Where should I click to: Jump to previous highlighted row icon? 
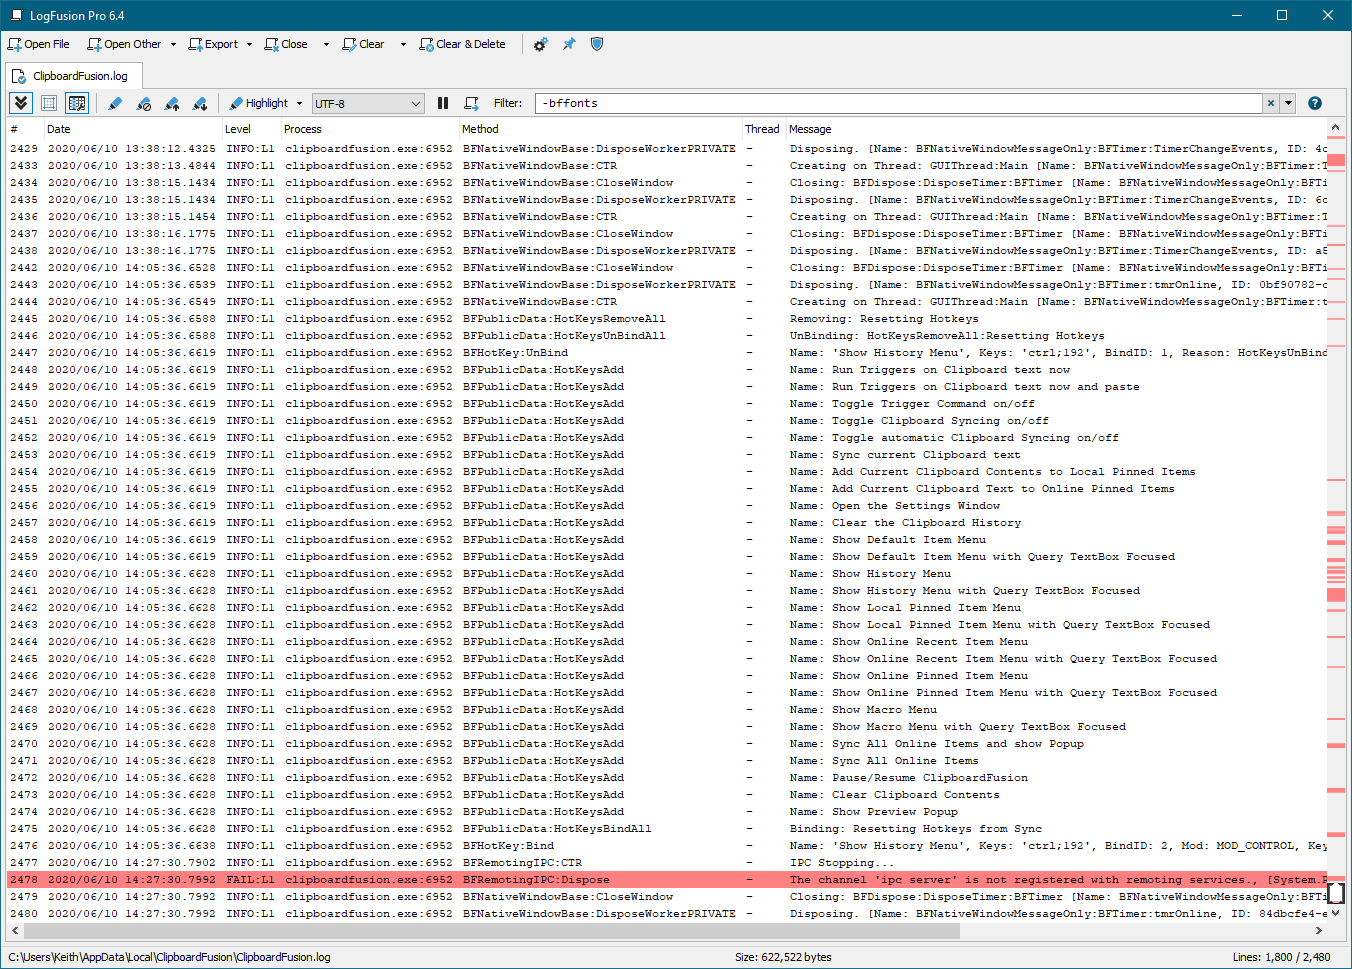(x=172, y=103)
